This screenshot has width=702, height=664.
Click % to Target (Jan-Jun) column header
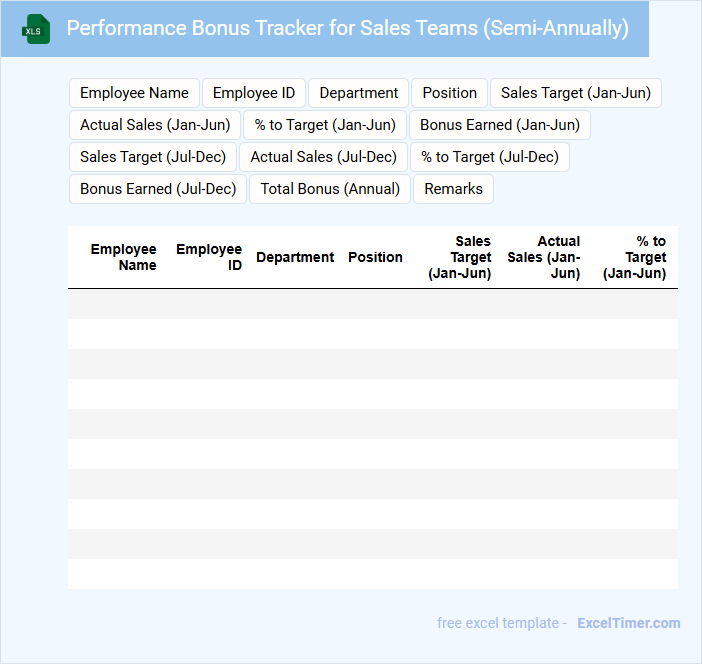point(635,257)
